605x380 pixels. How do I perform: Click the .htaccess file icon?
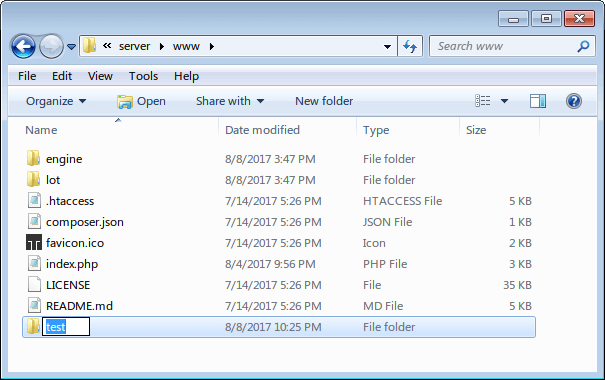click(x=34, y=200)
